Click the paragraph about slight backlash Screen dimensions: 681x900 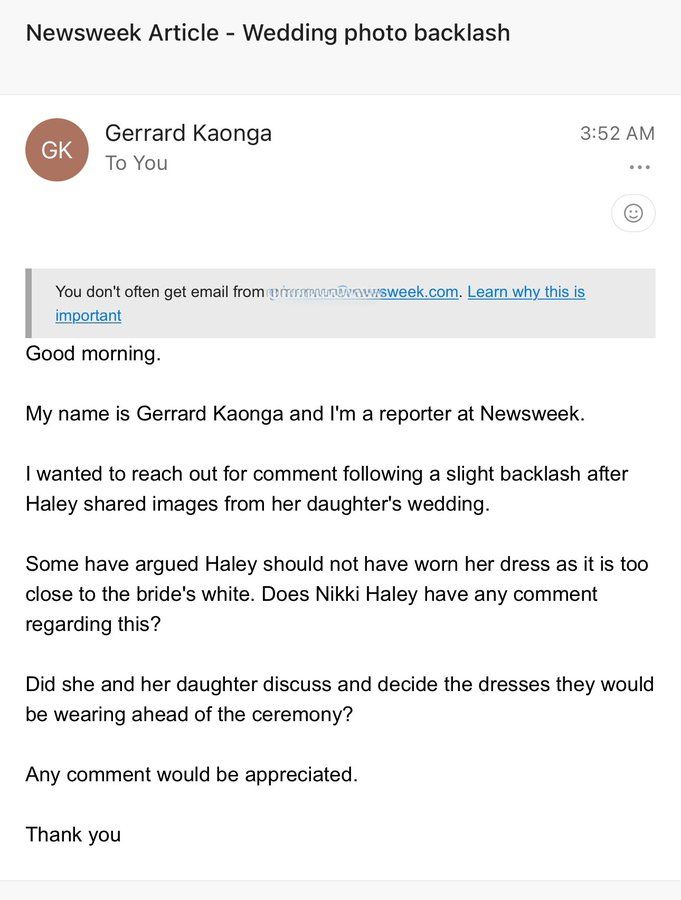326,488
